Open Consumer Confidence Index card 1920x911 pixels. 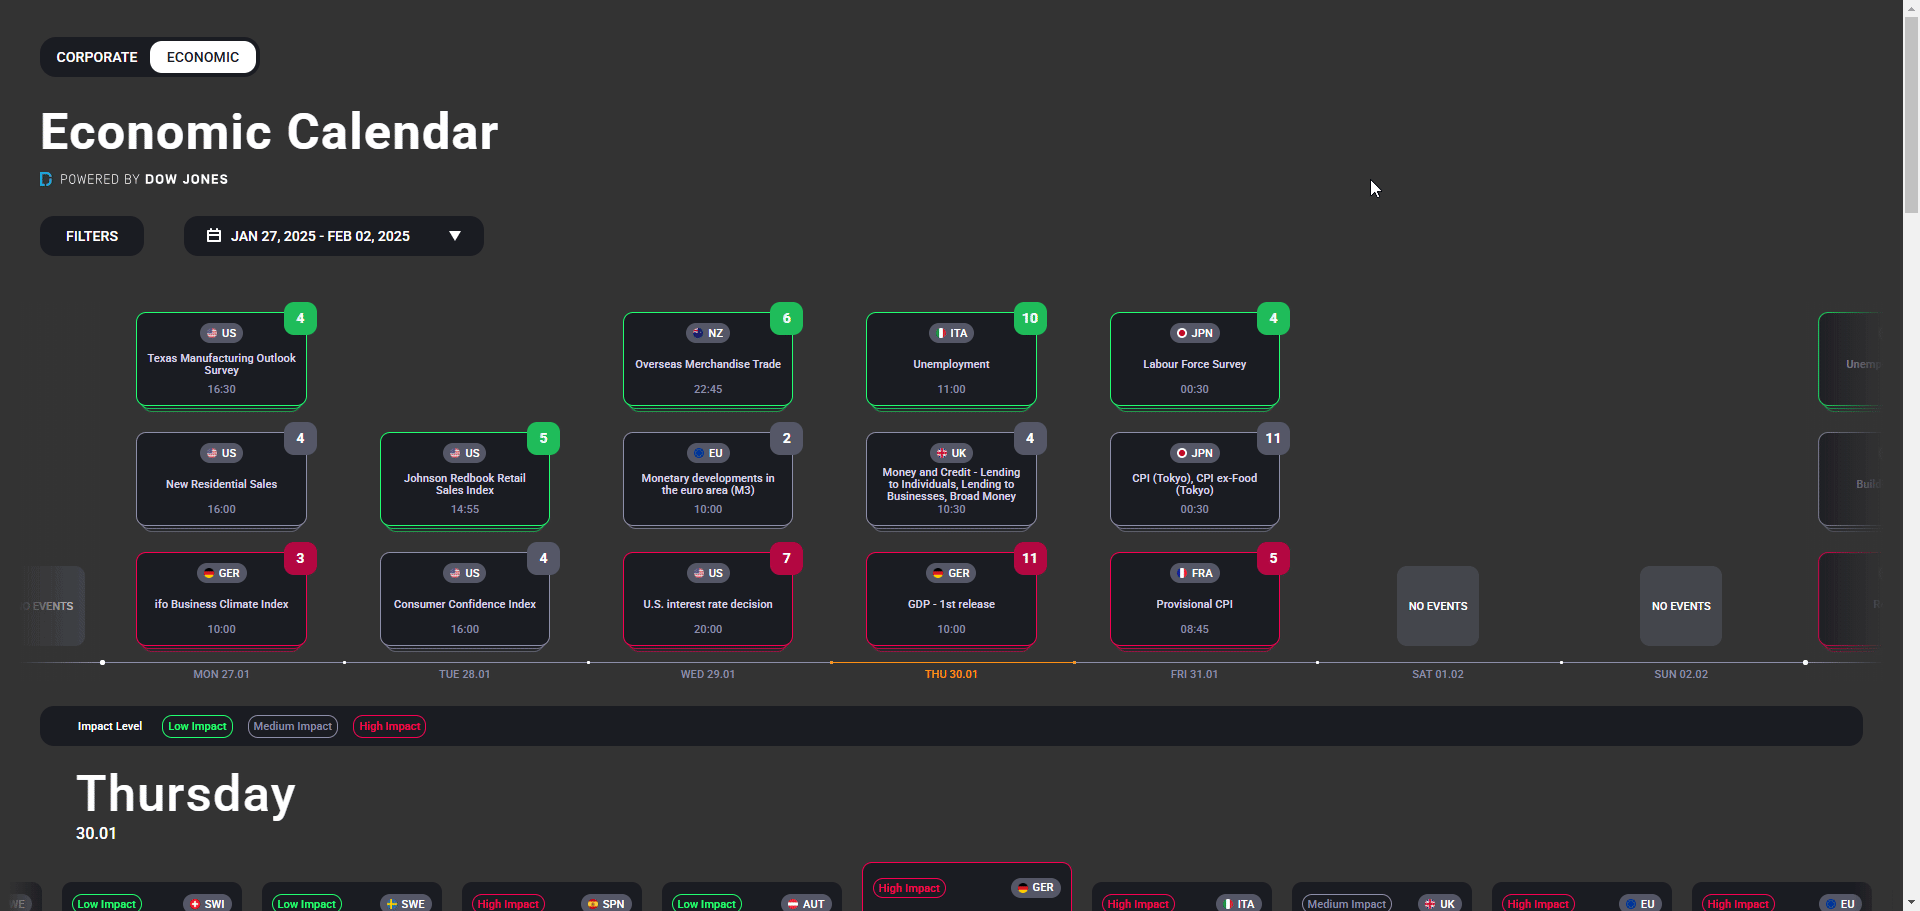coord(465,600)
